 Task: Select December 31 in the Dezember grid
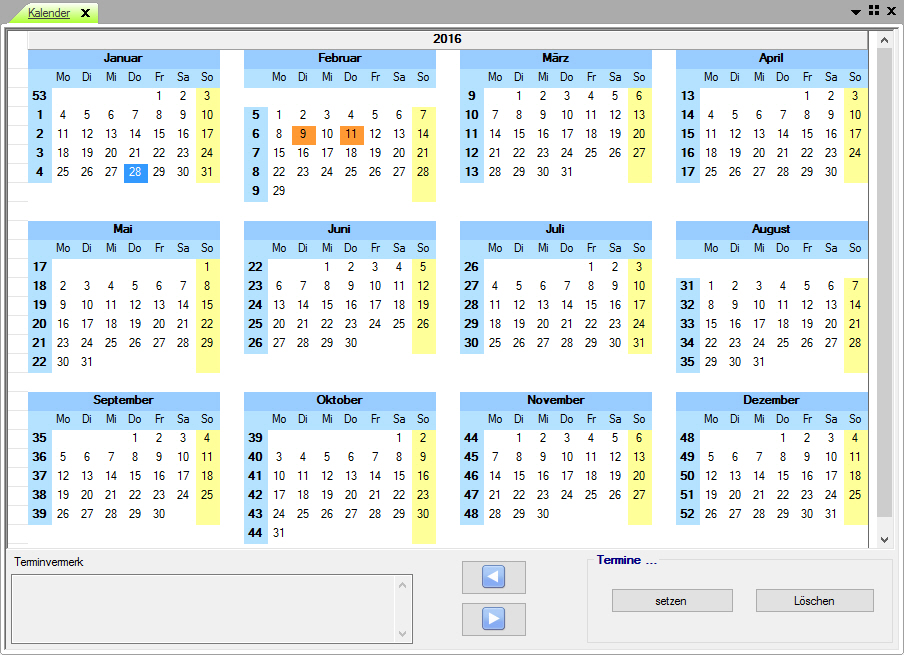831,514
